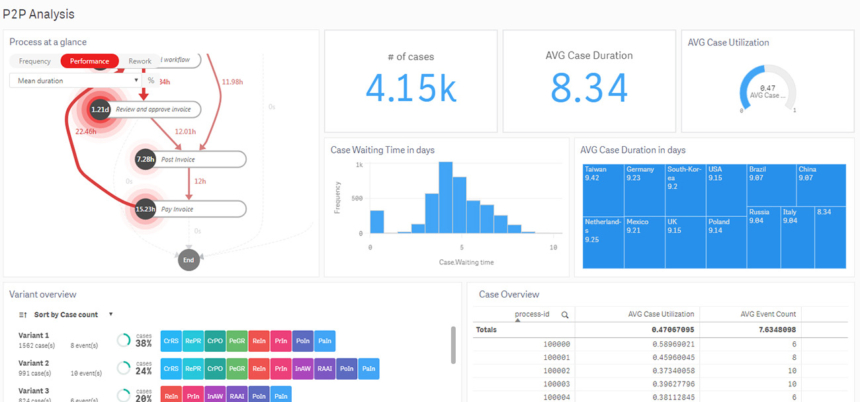Image resolution: width=860 pixels, height=402 pixels.
Task: Click the CrPO chip in Variant 1
Action: (214, 341)
